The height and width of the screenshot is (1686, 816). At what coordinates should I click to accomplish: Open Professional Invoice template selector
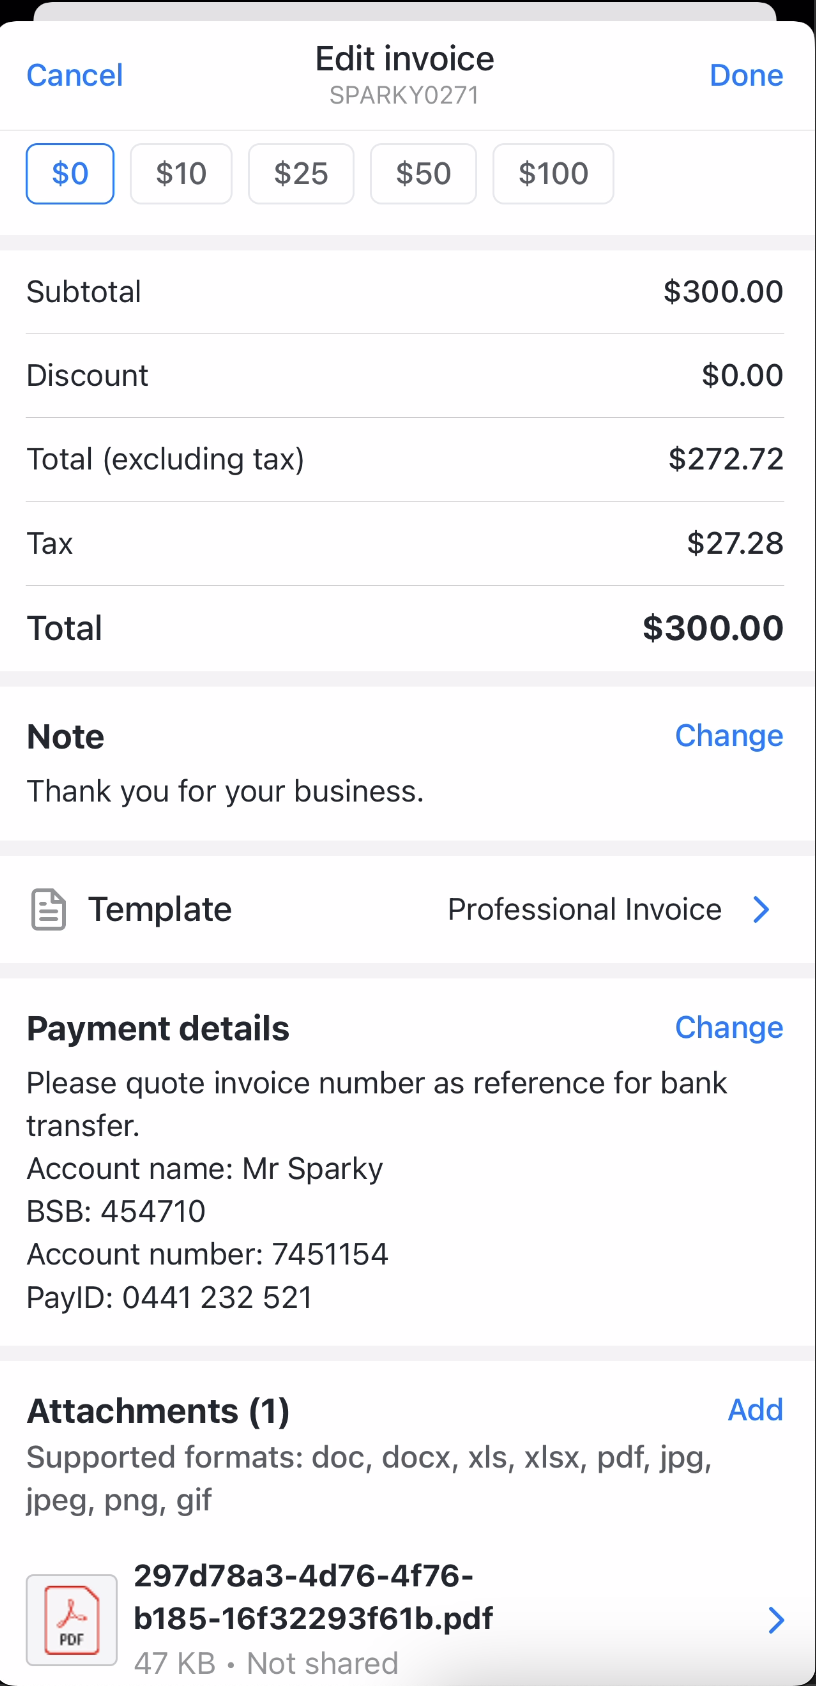(x=584, y=910)
